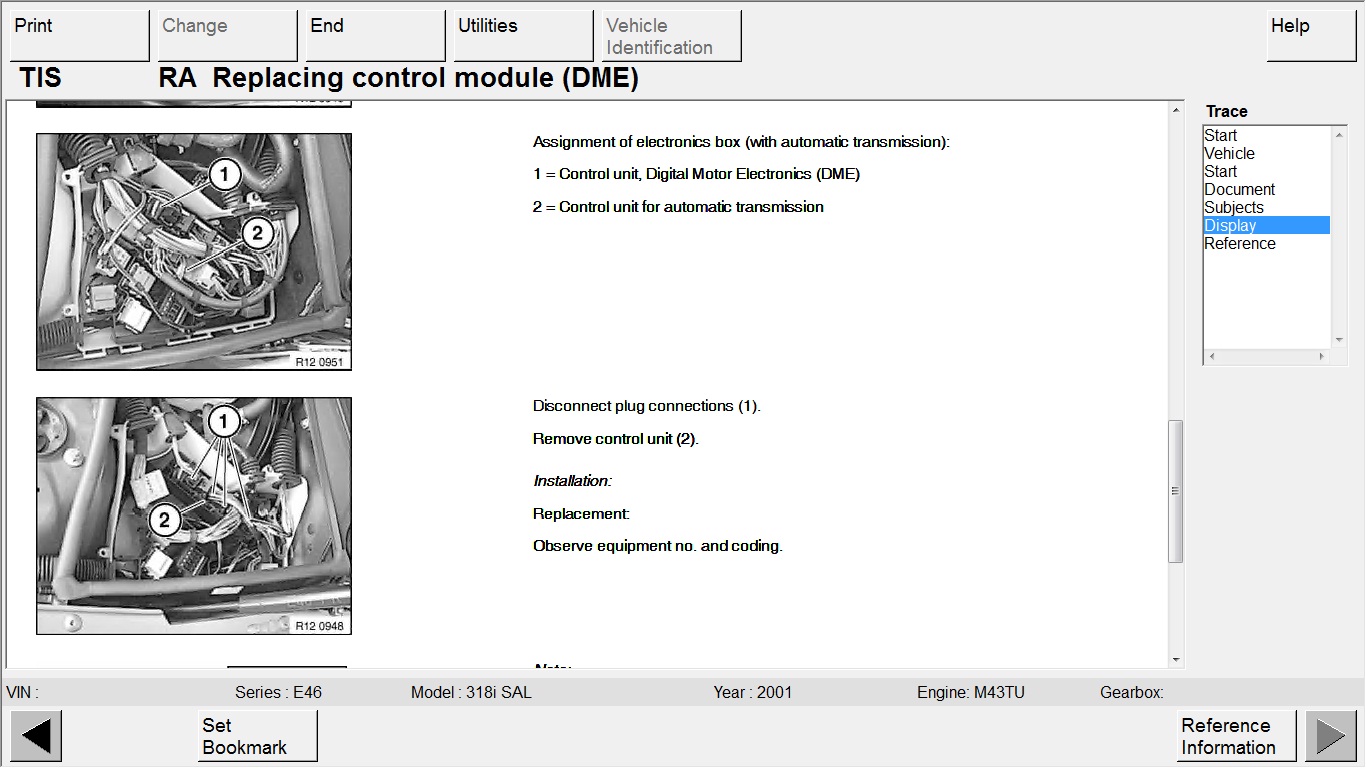Select first Start entry in Trace list
The width and height of the screenshot is (1366, 768).
[x=1266, y=135]
